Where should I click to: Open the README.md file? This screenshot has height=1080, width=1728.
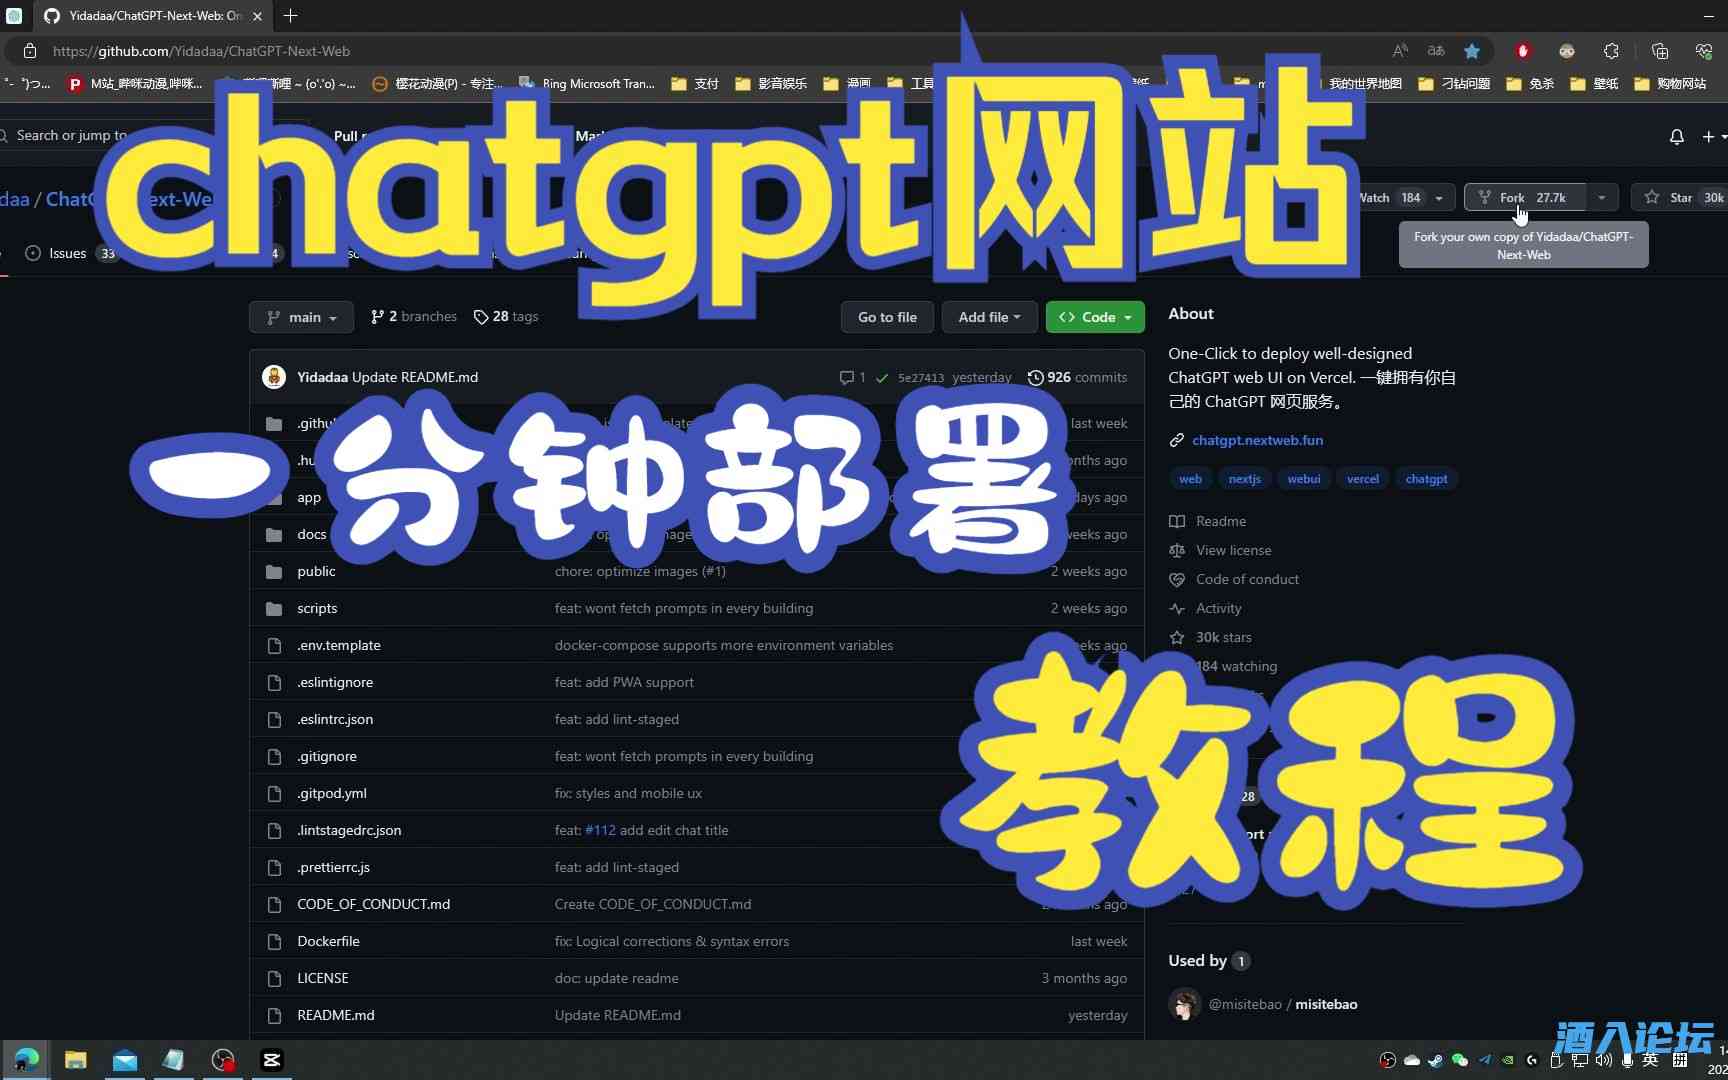coord(336,1016)
